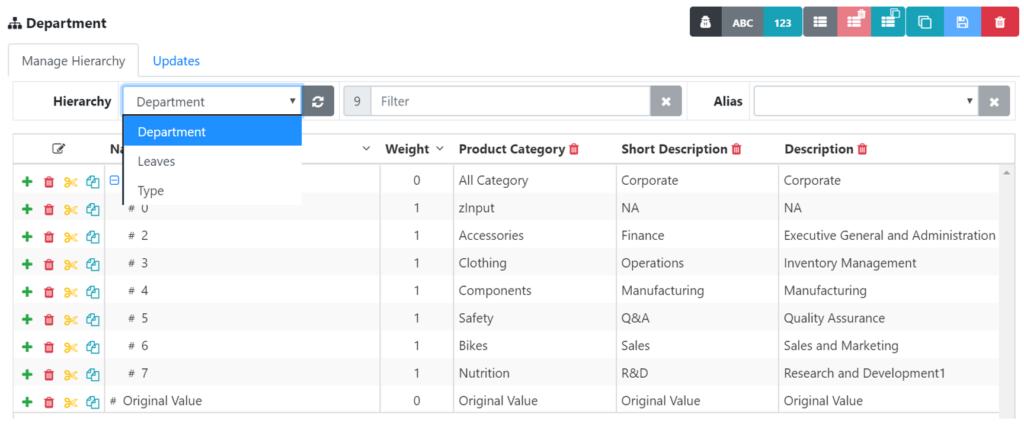
Task: Open the Alias dropdown
Action: pyautogui.click(x=865, y=101)
